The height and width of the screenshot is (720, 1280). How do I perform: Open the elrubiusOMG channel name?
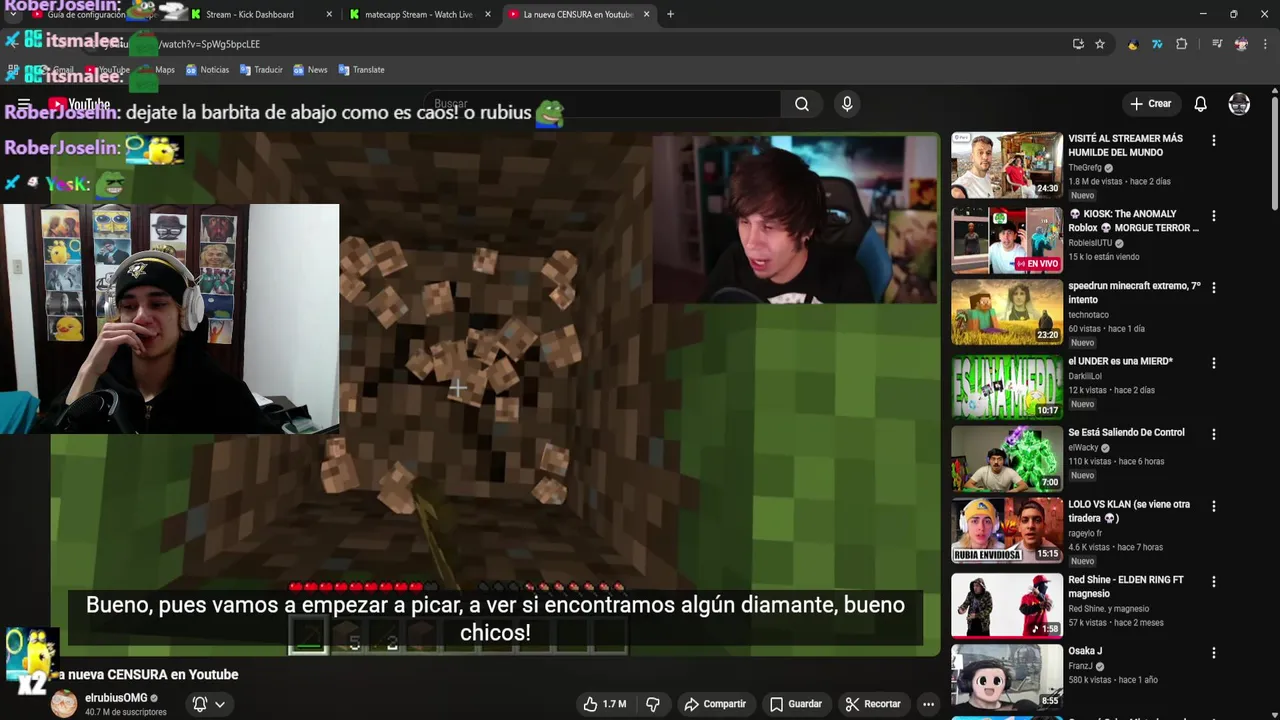116,698
